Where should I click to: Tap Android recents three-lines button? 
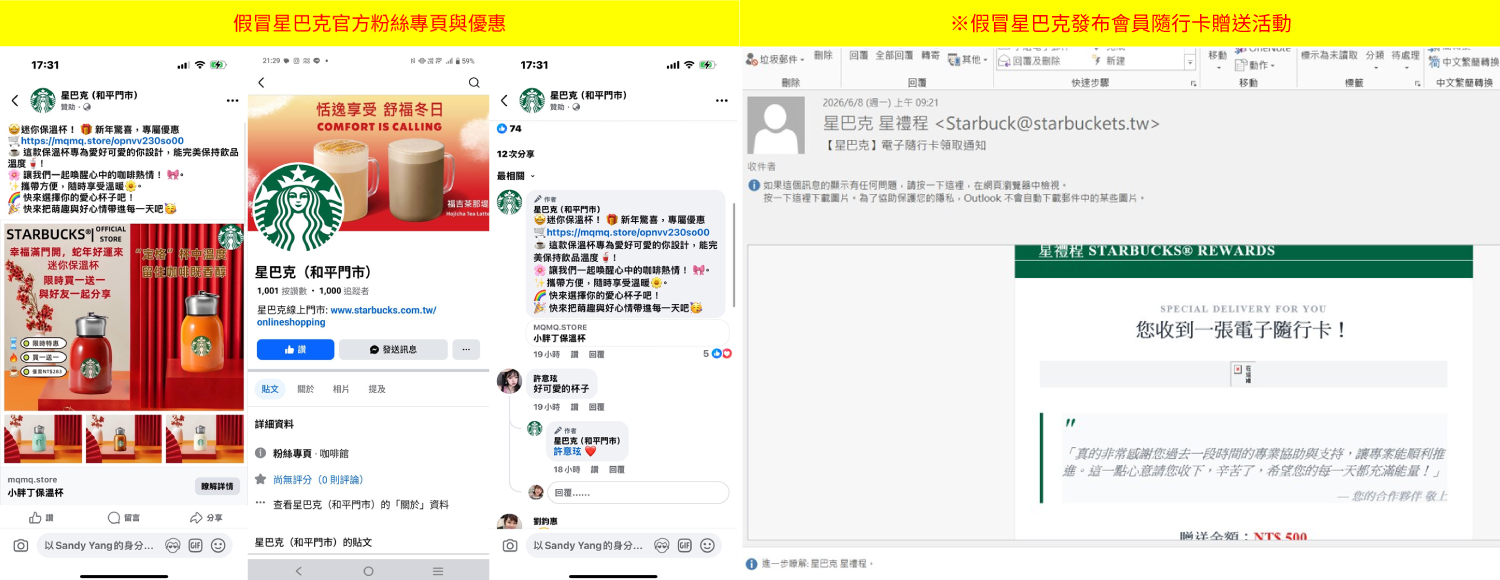[437, 571]
